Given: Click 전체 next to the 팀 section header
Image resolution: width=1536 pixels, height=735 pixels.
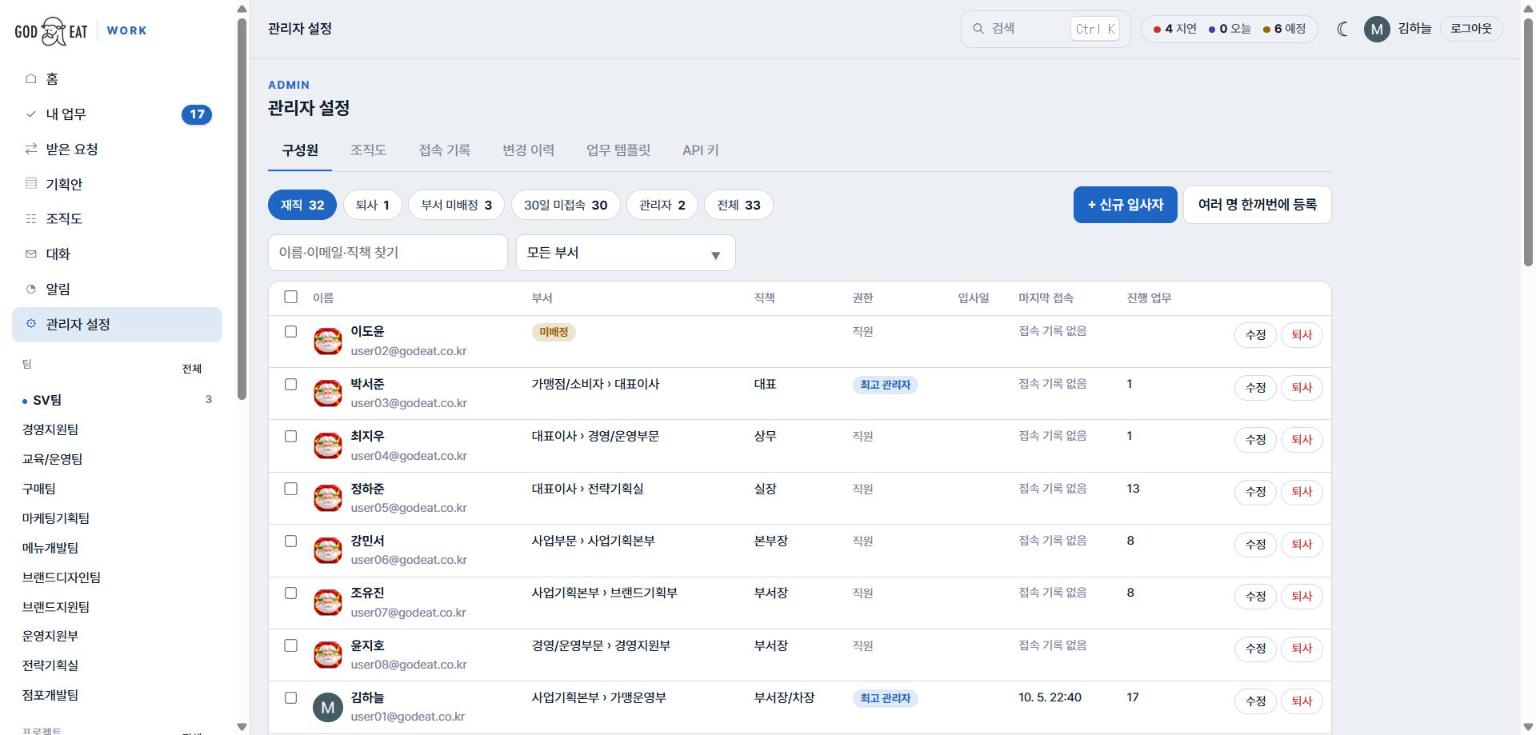Looking at the screenshot, I should (192, 369).
